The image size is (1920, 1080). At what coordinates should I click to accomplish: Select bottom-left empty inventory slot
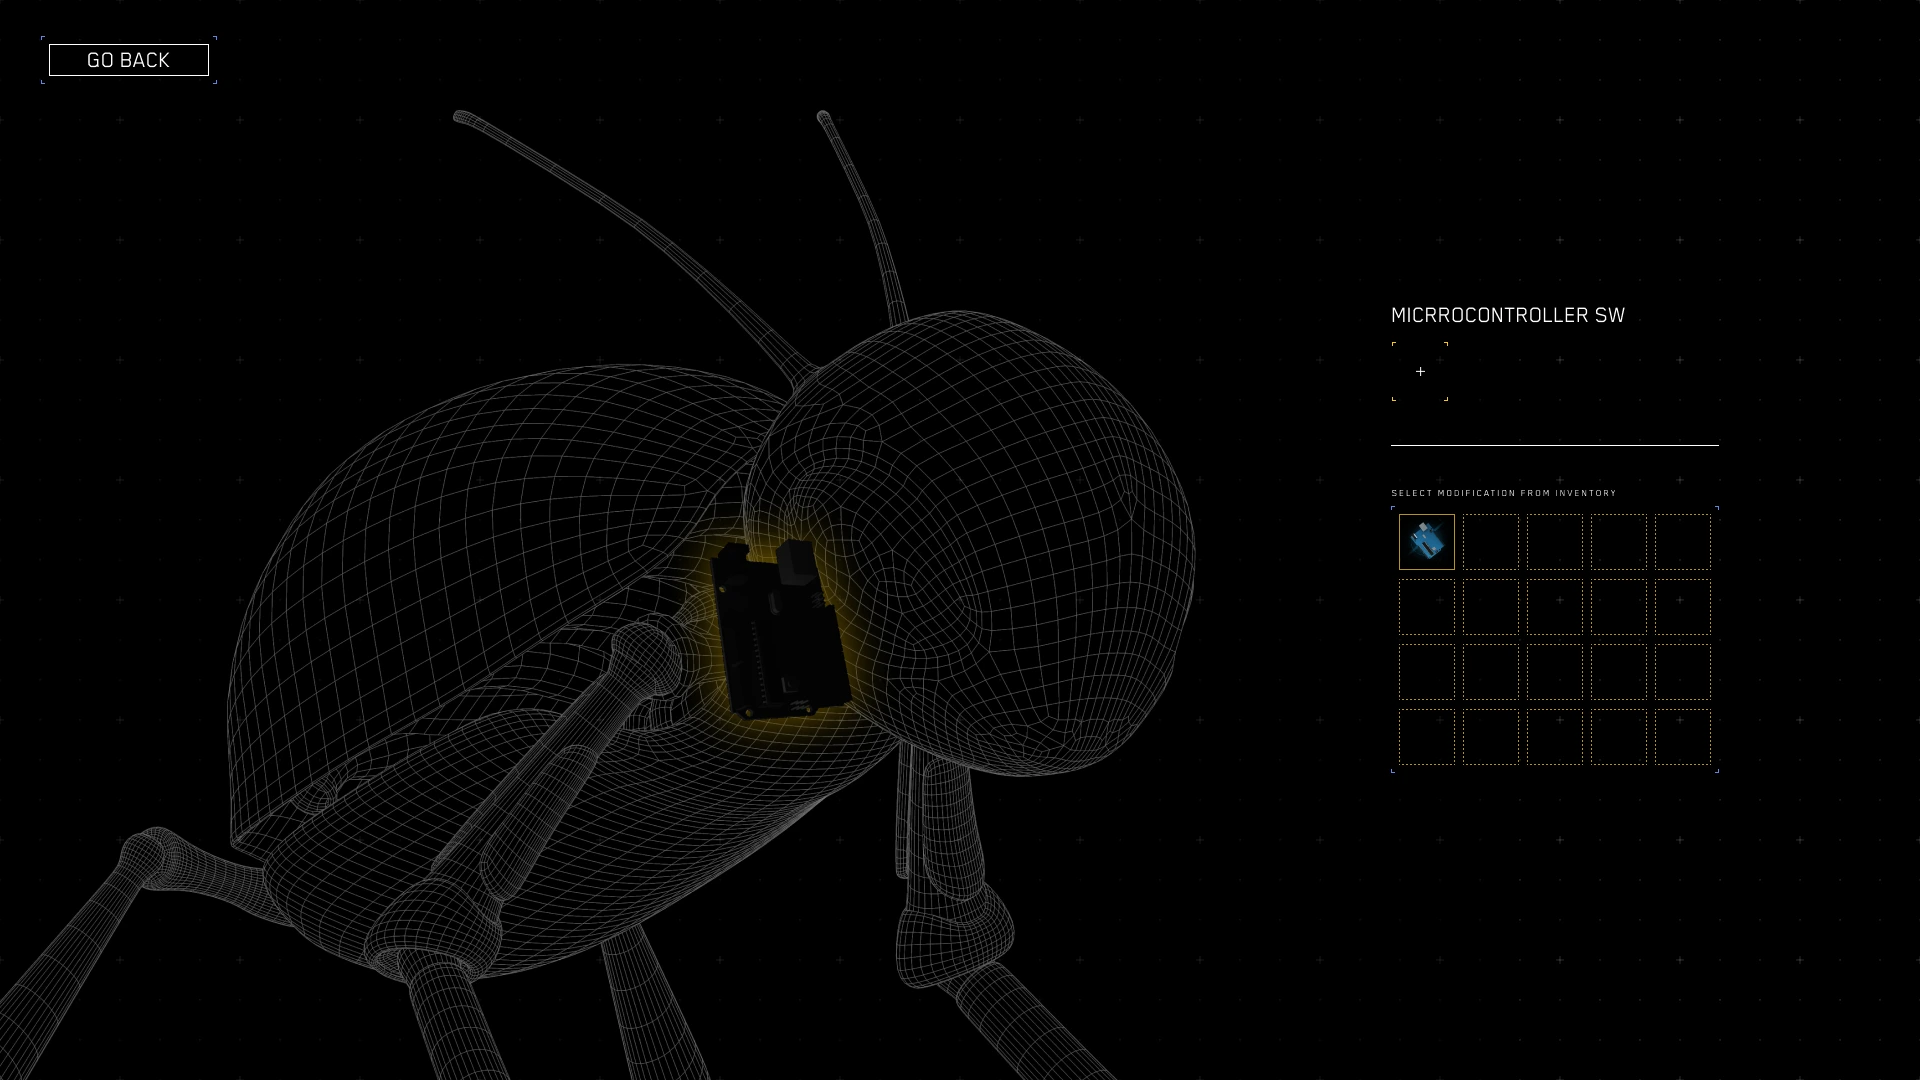tap(1427, 737)
